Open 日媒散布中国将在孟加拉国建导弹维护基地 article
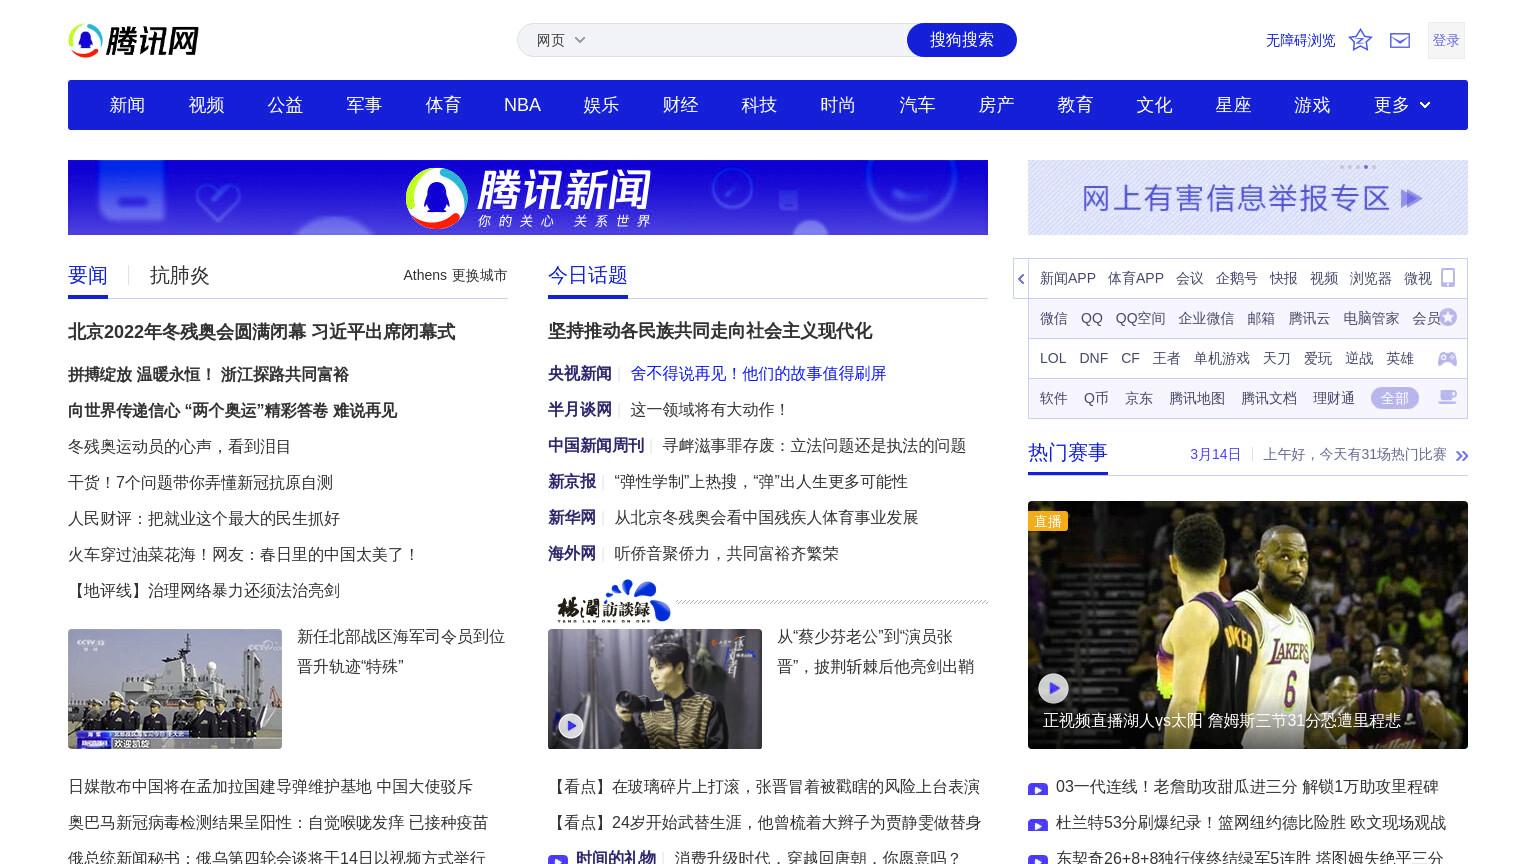 coord(270,787)
